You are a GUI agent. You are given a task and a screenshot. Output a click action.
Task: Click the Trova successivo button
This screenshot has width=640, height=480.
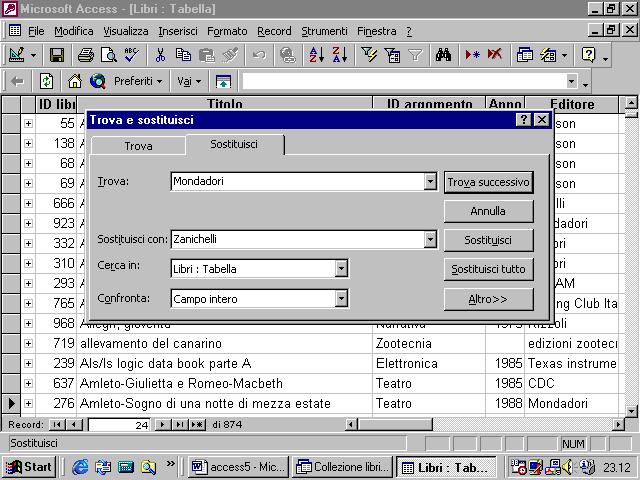(x=489, y=182)
